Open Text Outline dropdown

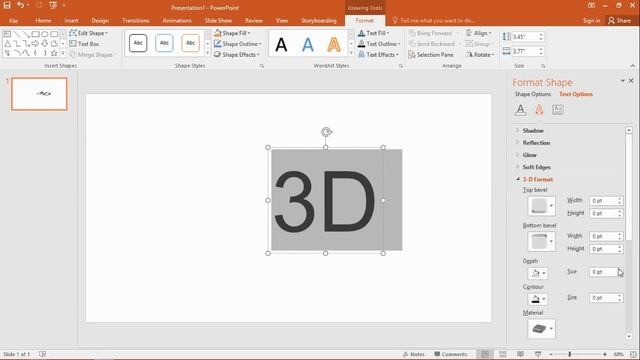coord(379,44)
